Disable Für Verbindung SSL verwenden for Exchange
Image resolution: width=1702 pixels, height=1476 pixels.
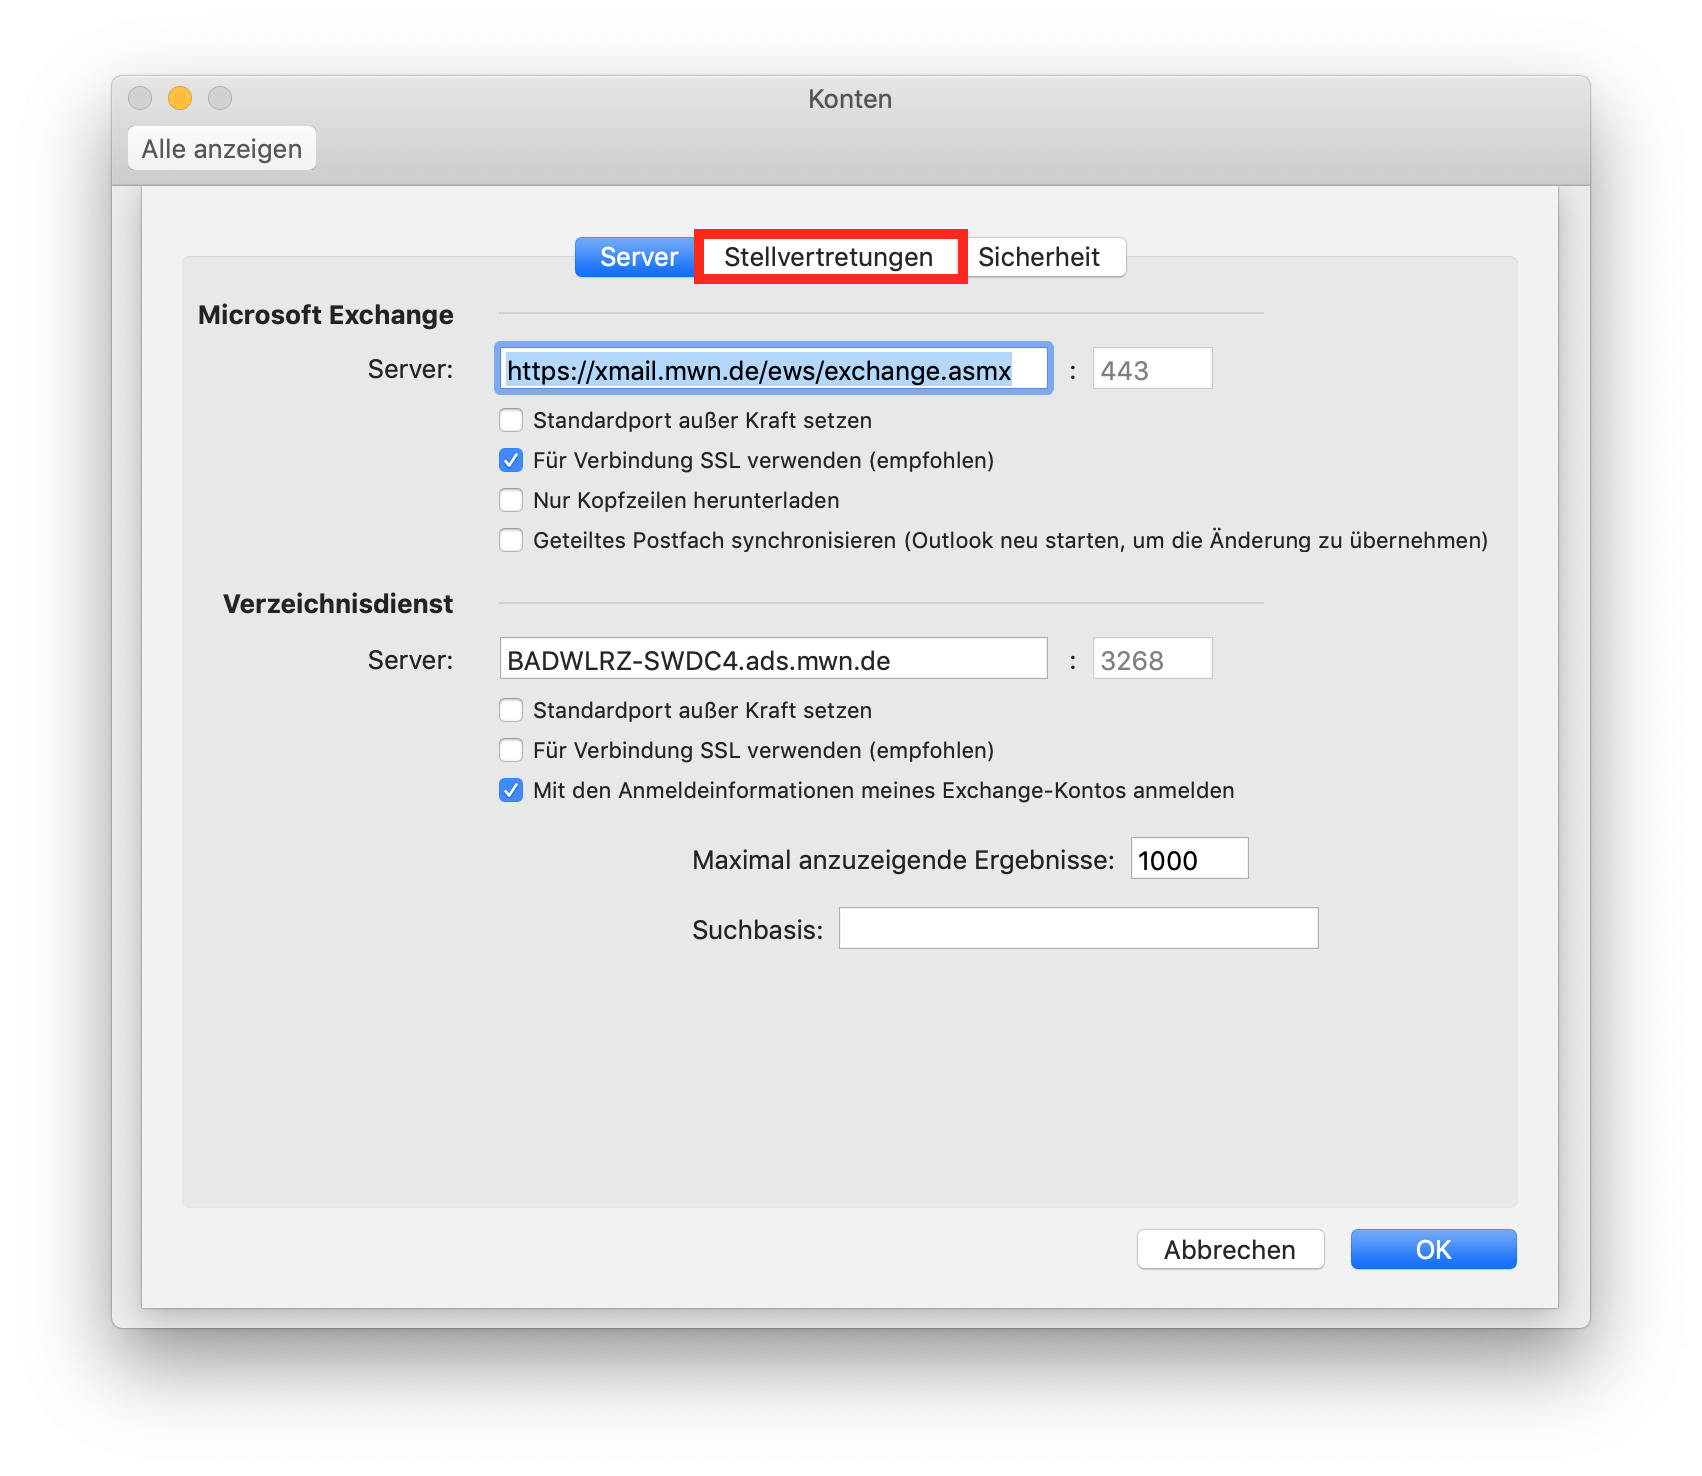coord(511,460)
